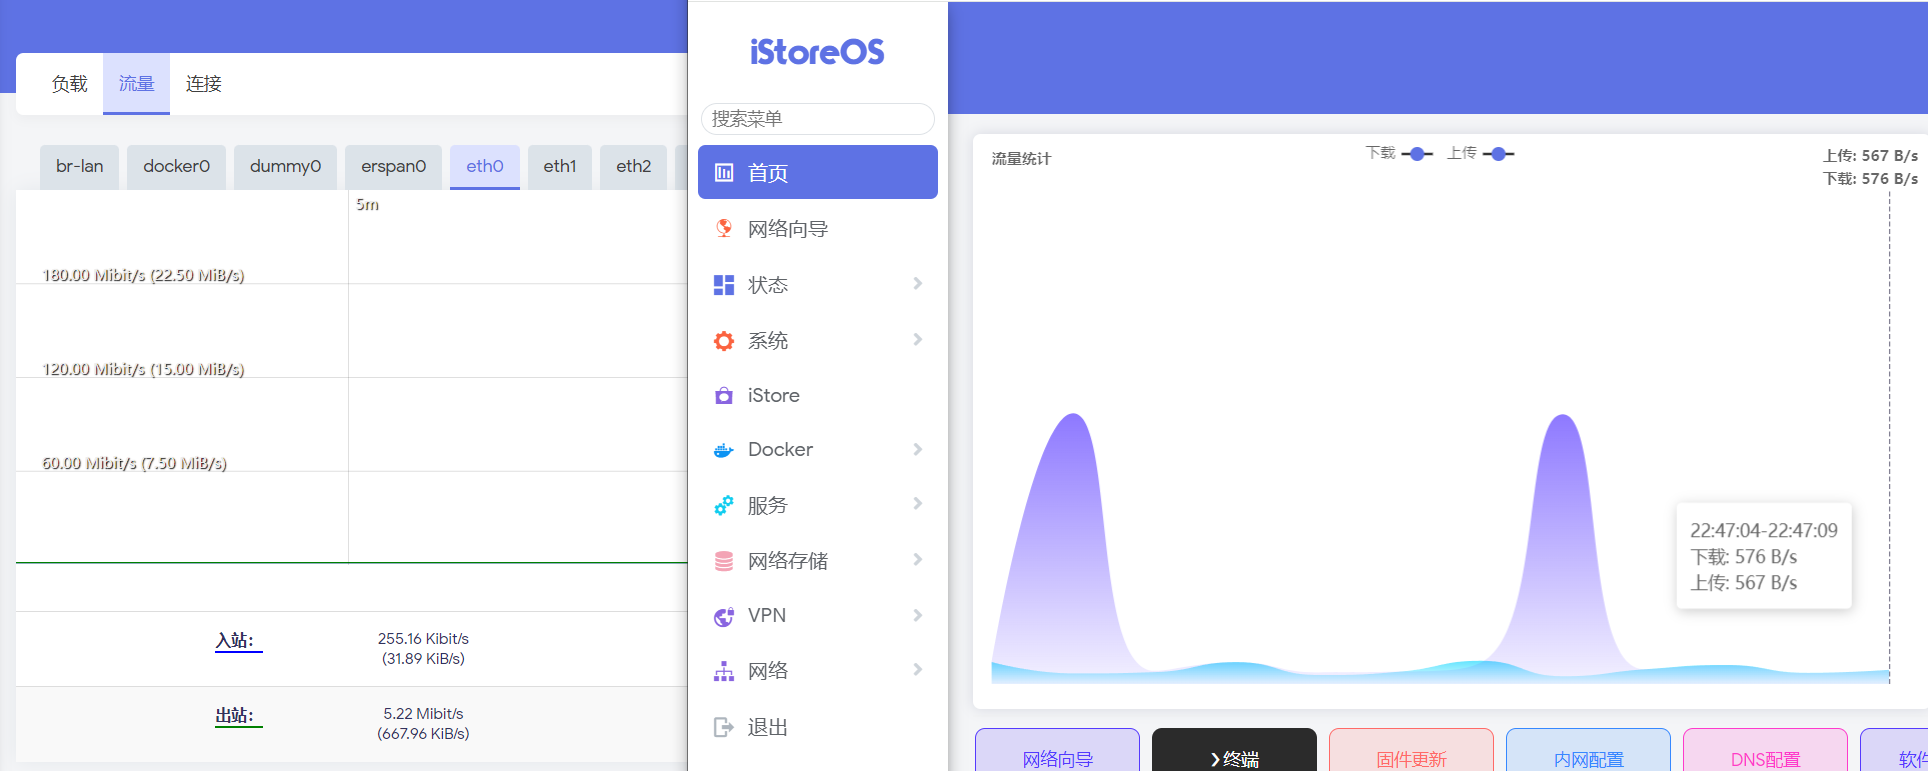The image size is (1928, 771).
Task: Select the eth0 interface tab
Action: click(x=485, y=167)
